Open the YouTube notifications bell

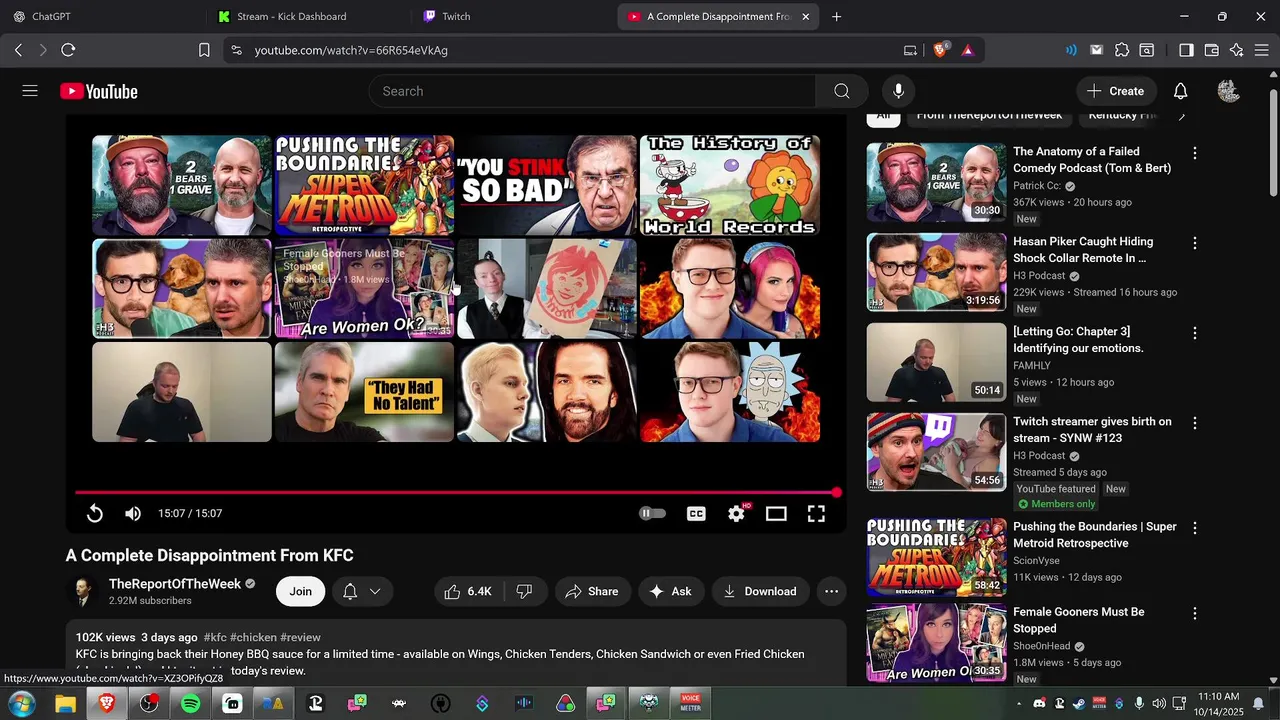[1180, 91]
